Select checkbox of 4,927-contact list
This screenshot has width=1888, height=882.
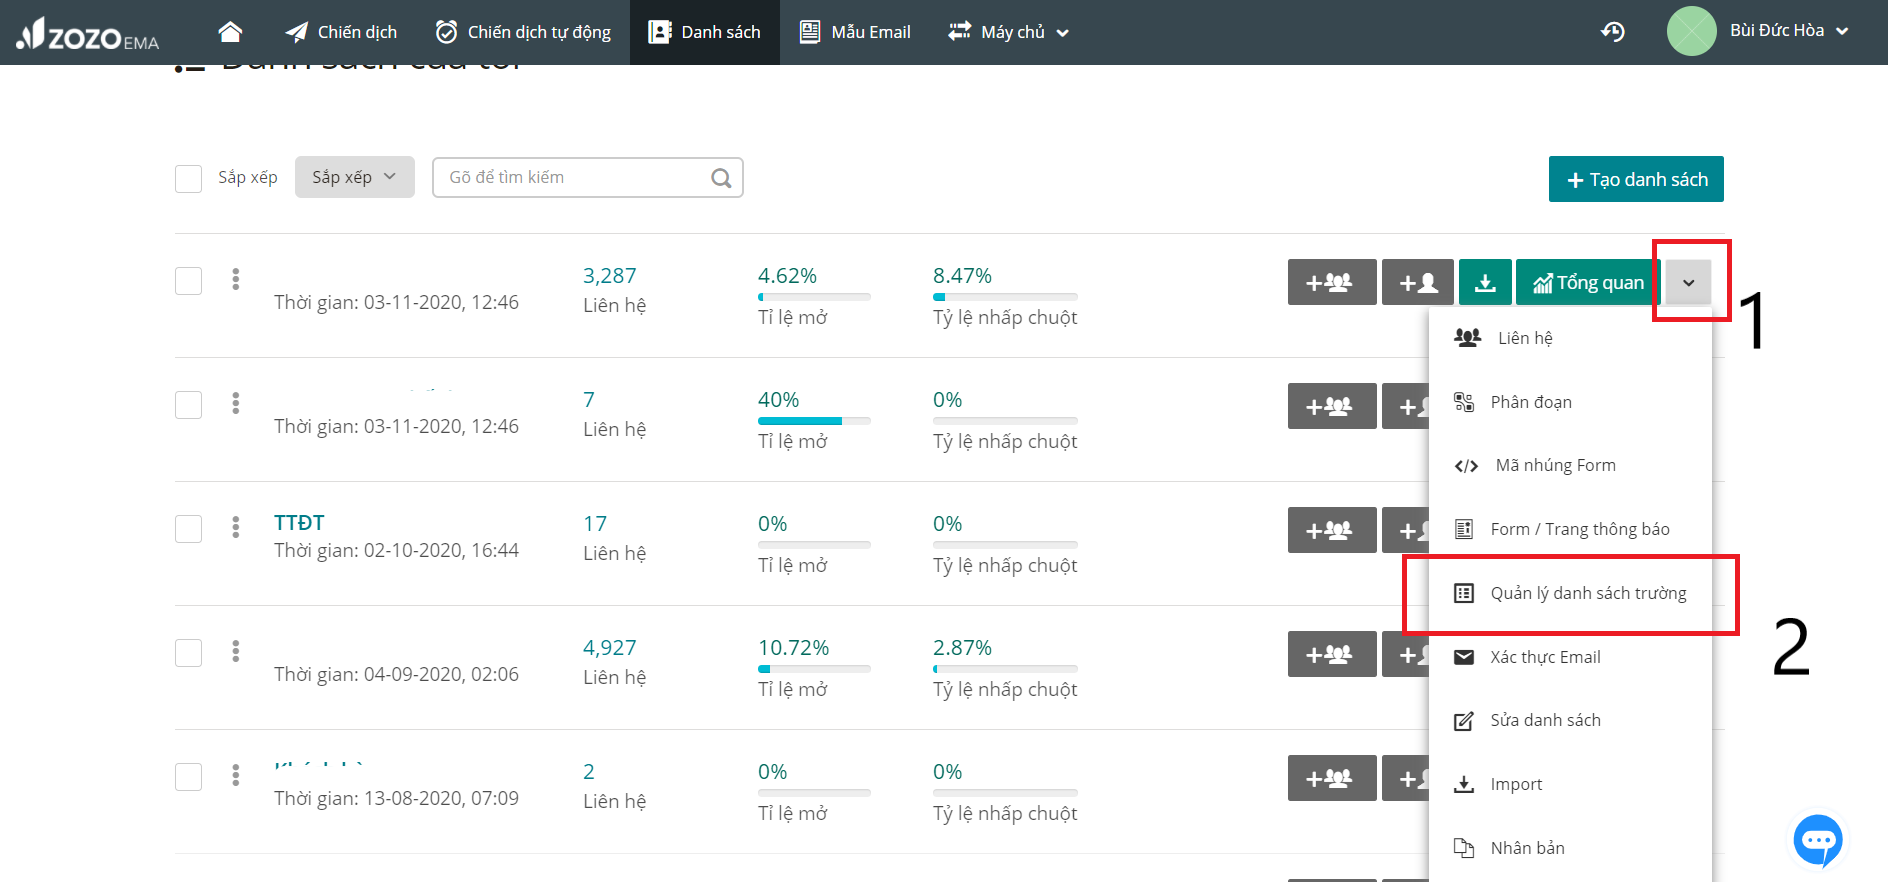pyautogui.click(x=189, y=653)
